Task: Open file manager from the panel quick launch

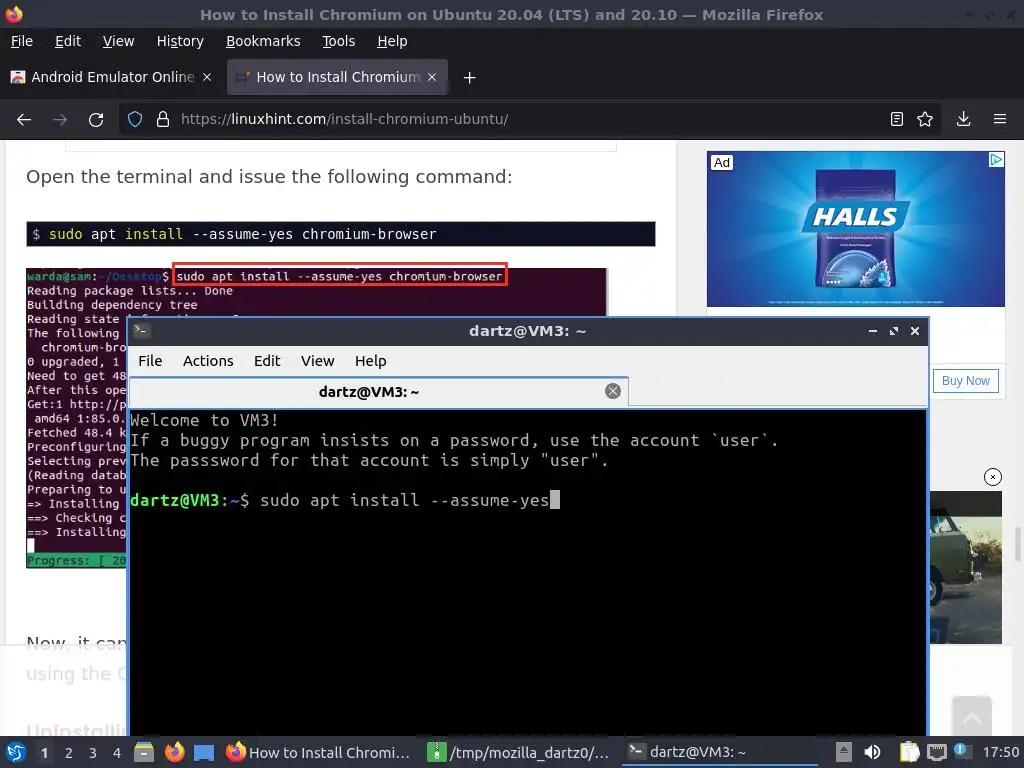Action: coord(144,752)
